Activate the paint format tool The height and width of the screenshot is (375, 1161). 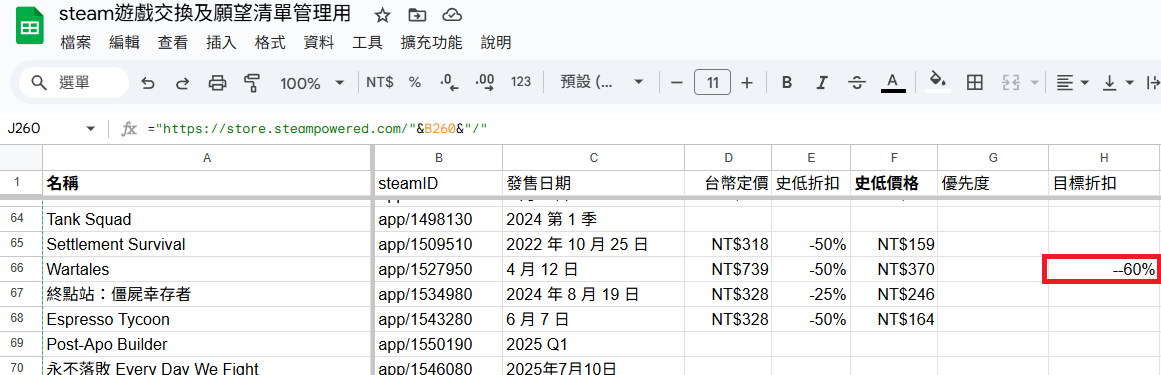pyautogui.click(x=252, y=82)
